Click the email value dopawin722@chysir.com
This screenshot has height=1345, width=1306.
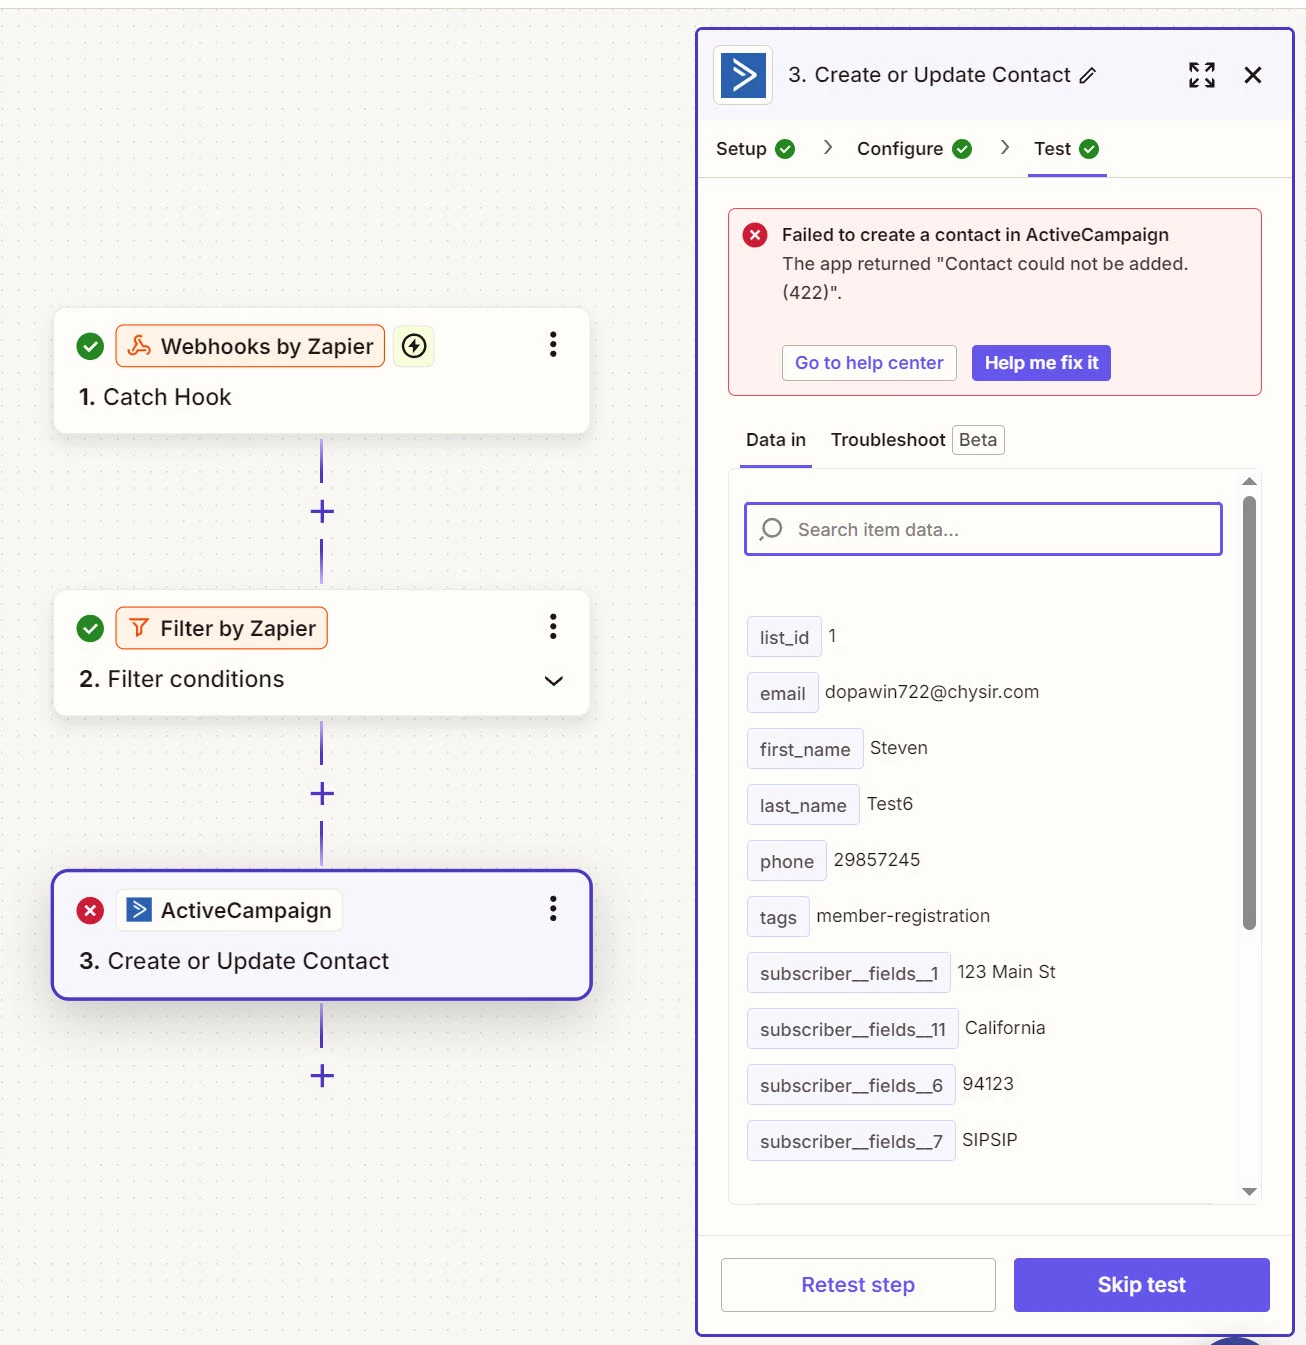point(932,692)
